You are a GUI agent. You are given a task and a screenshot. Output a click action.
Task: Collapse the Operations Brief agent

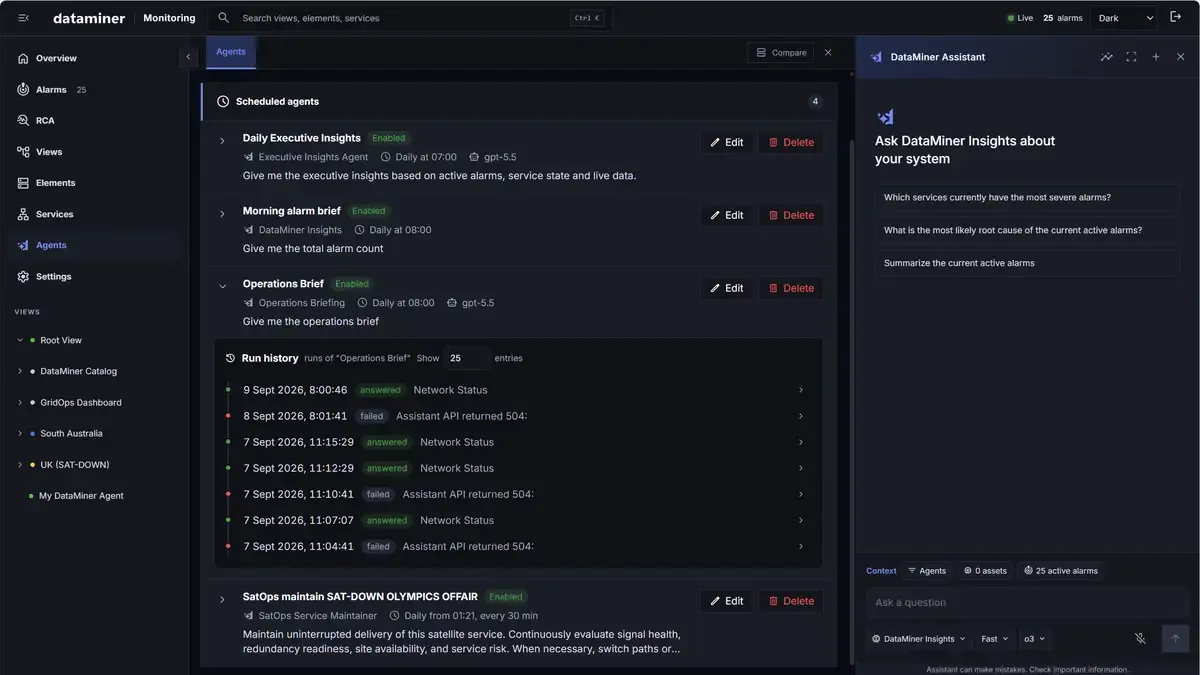222,287
